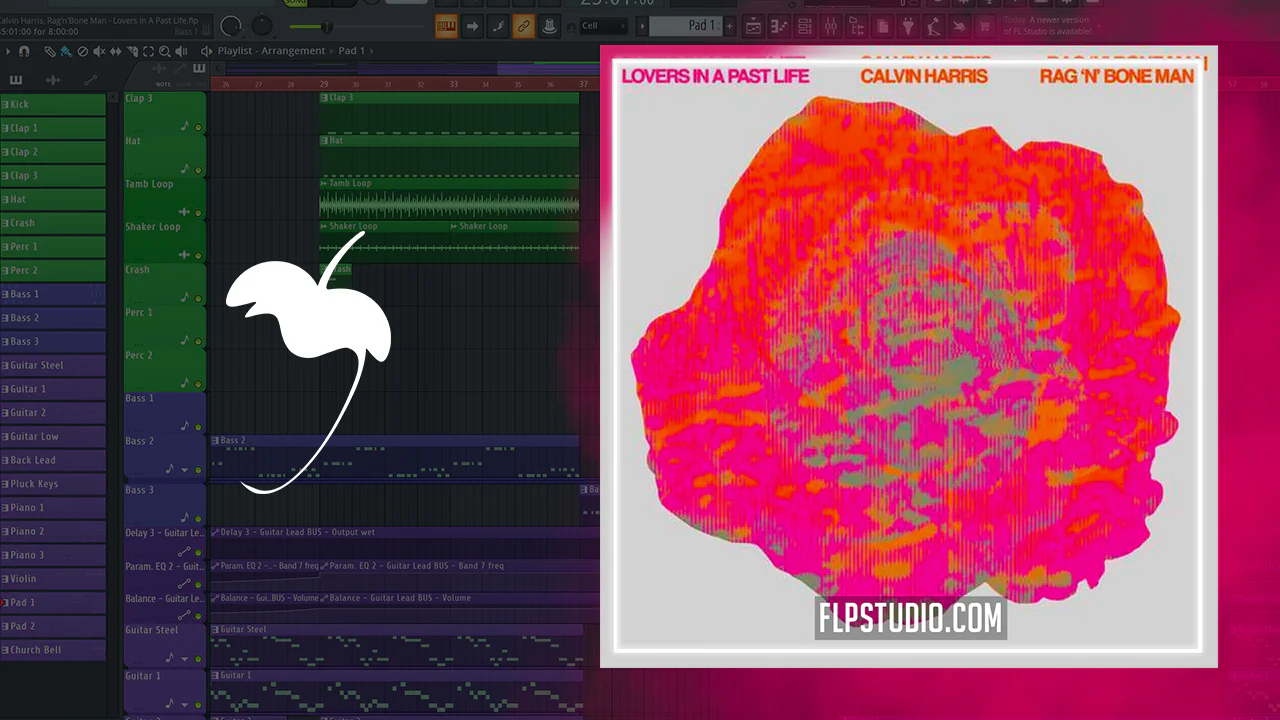This screenshot has height=720, width=1280.
Task: Open the Mixer view icon
Action: tap(831, 26)
